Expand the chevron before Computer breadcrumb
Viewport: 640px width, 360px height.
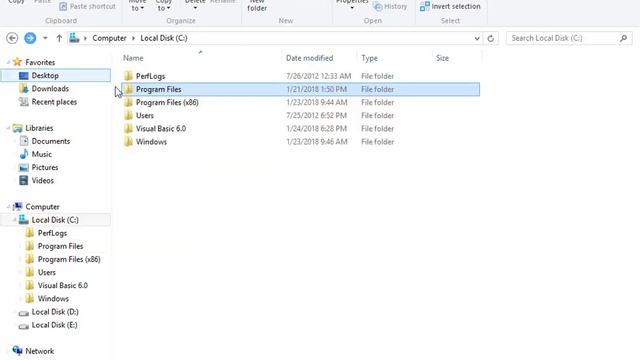click(x=85, y=38)
